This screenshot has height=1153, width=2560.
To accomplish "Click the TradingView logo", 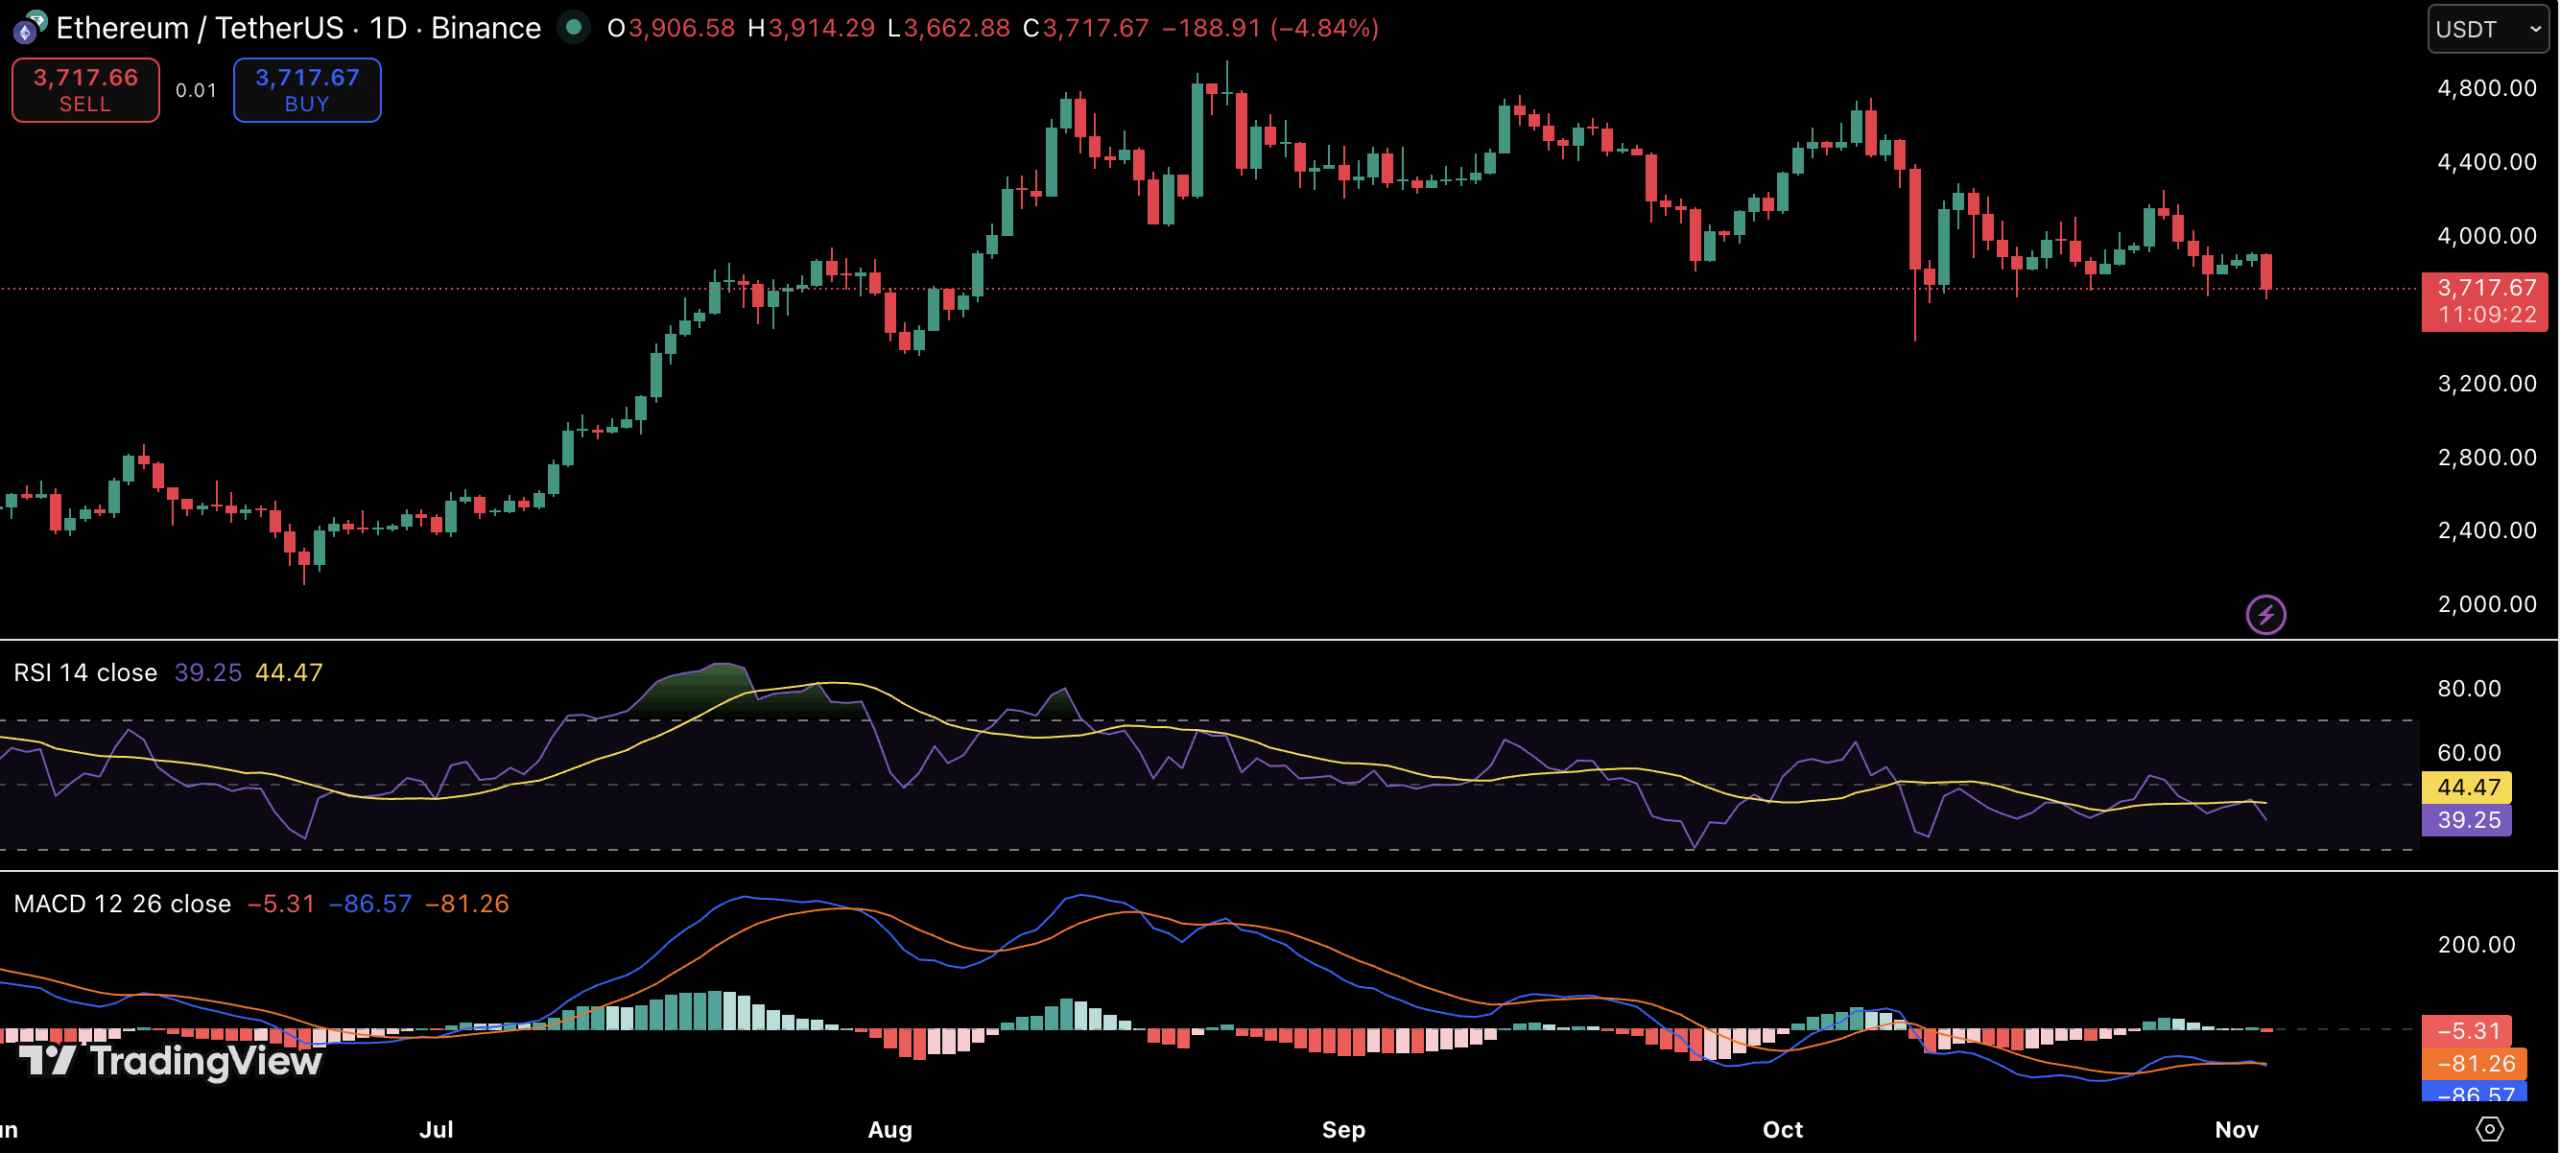I will tap(171, 1060).
